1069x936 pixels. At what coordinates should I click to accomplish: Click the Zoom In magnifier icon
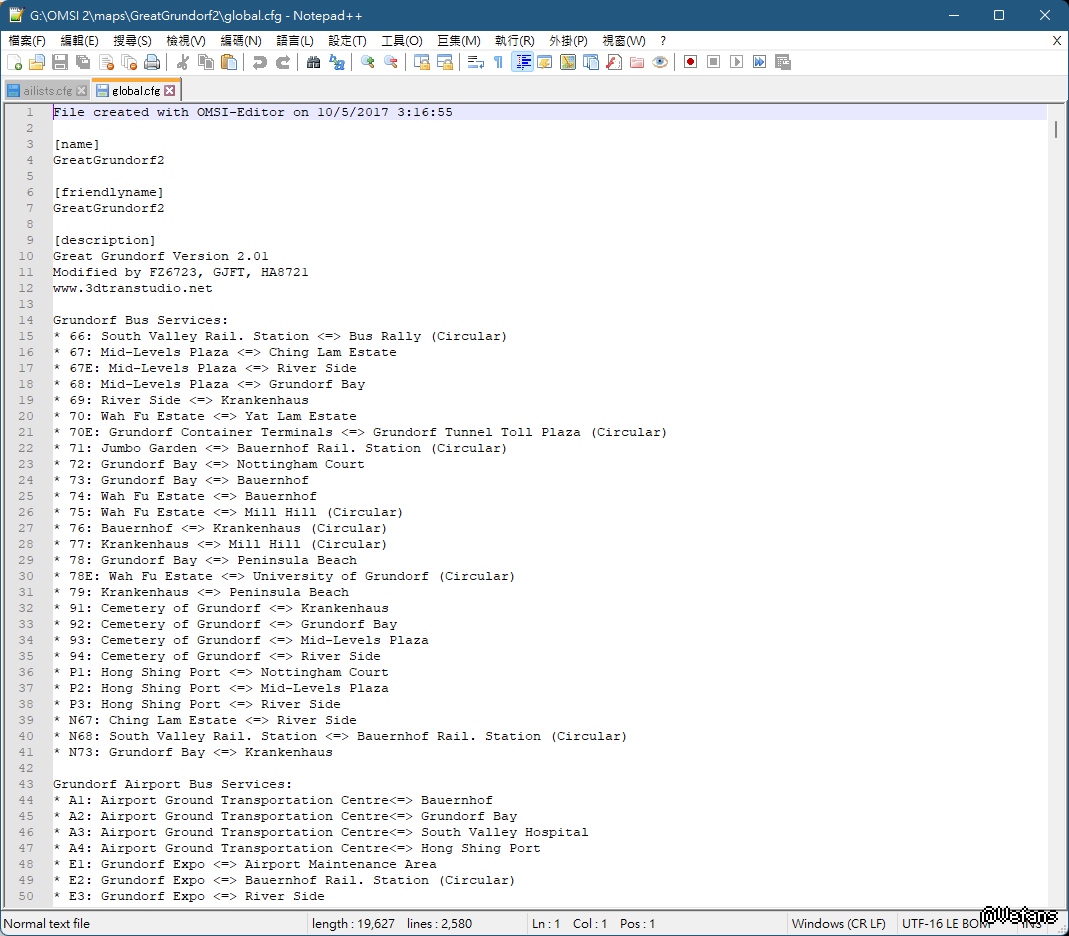tap(368, 62)
